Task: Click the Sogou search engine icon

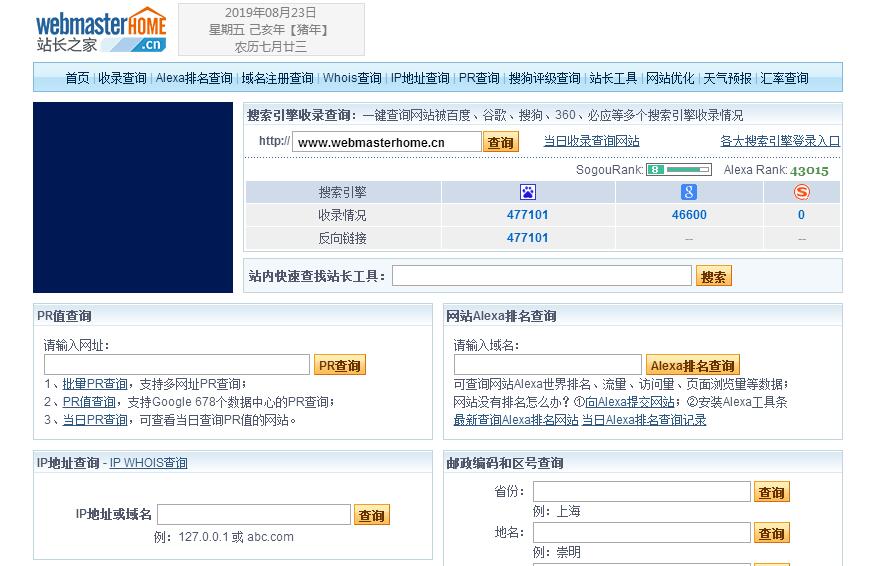Action: click(801, 192)
